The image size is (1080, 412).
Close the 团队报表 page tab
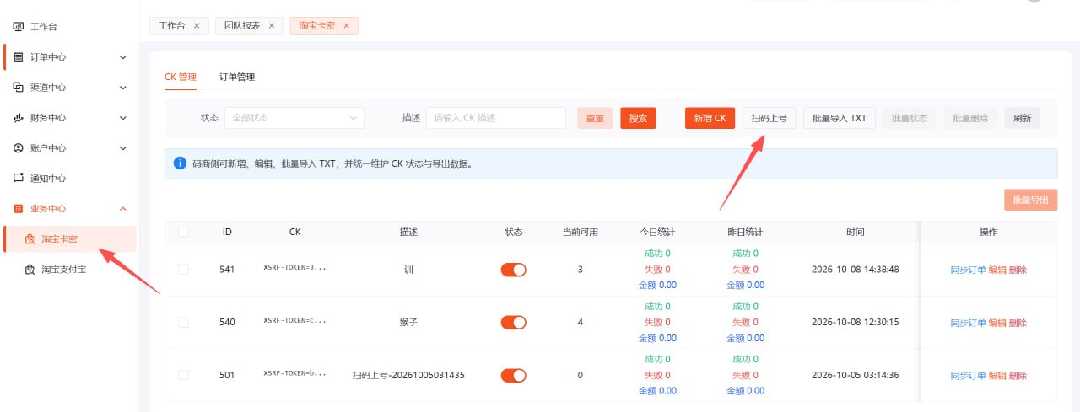[271, 25]
